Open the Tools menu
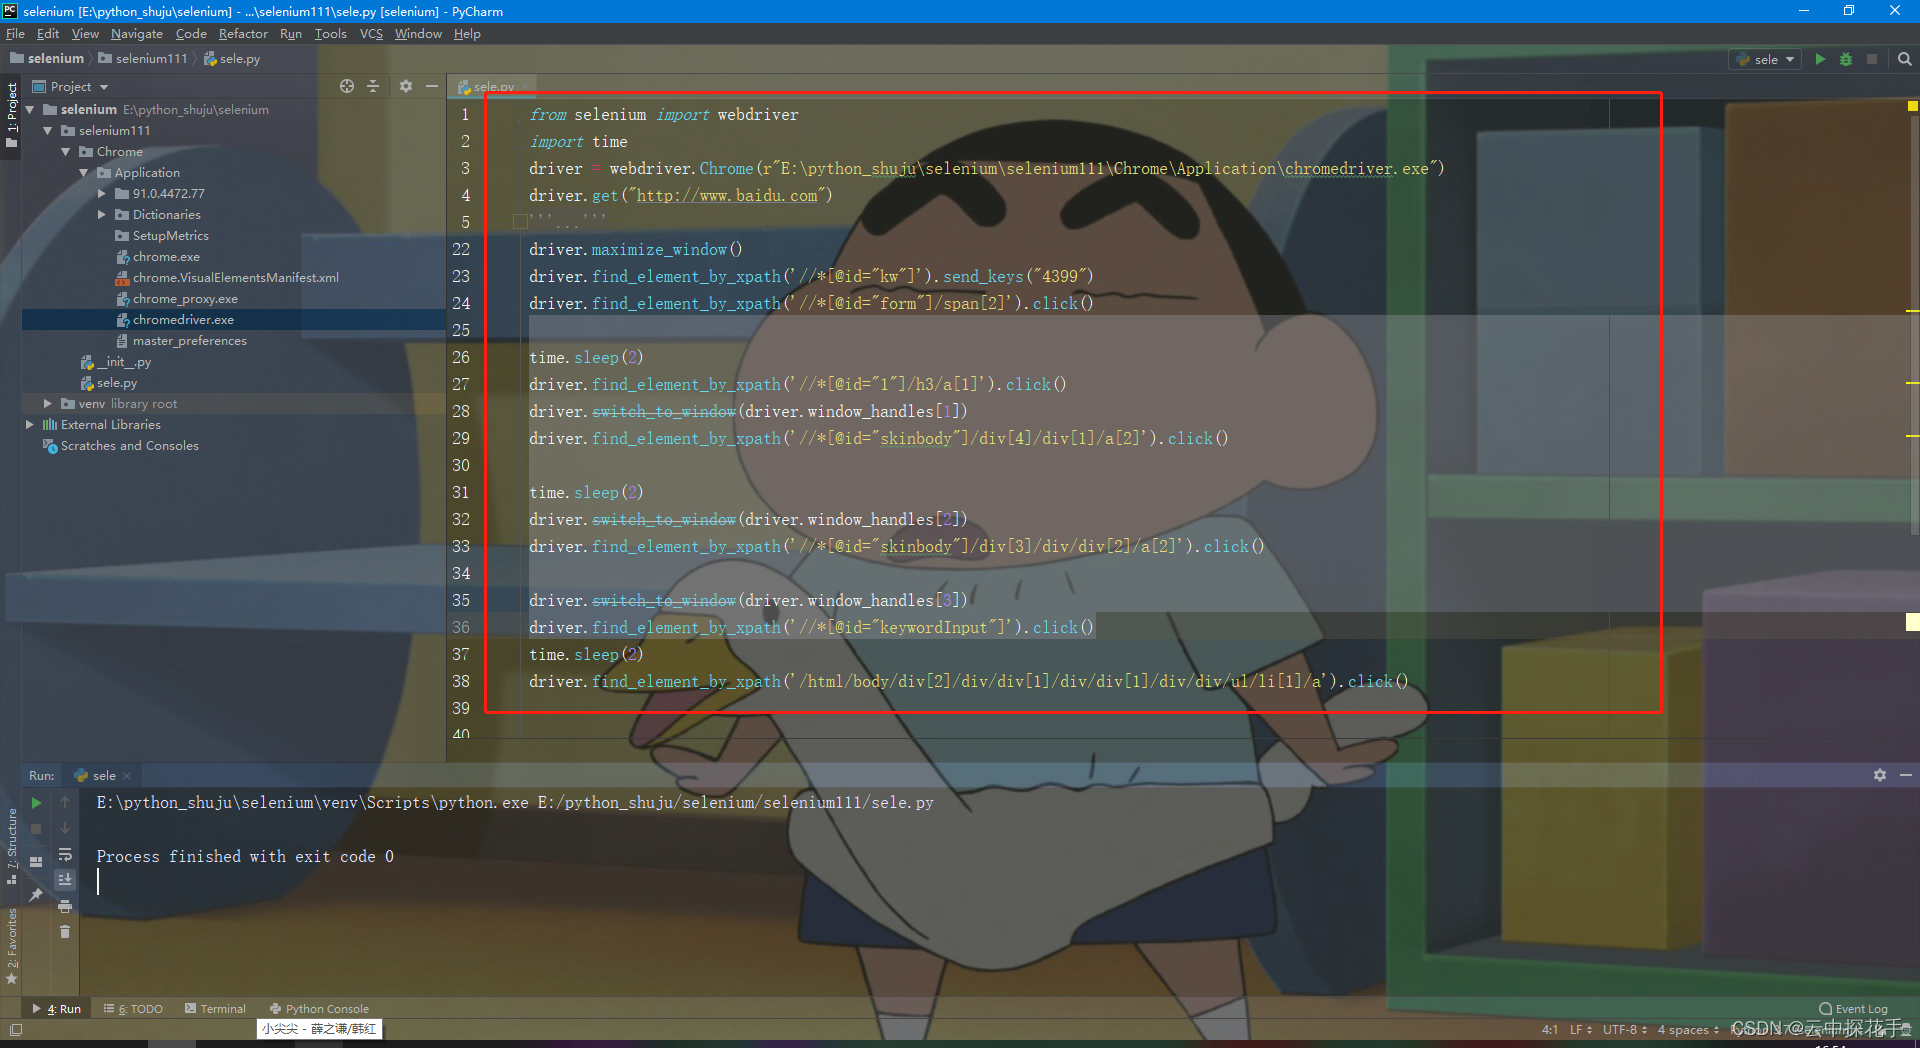Screen dimensions: 1920x1048 point(330,34)
